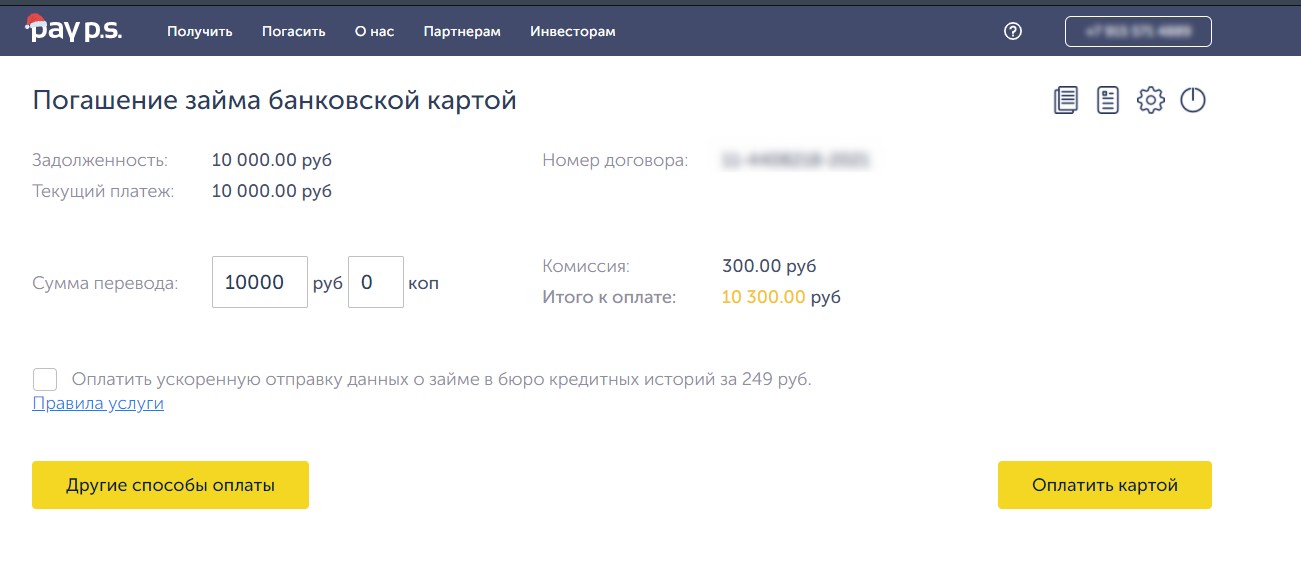The image size is (1301, 572).
Task: Click the single document form icon
Action: (x=1108, y=100)
